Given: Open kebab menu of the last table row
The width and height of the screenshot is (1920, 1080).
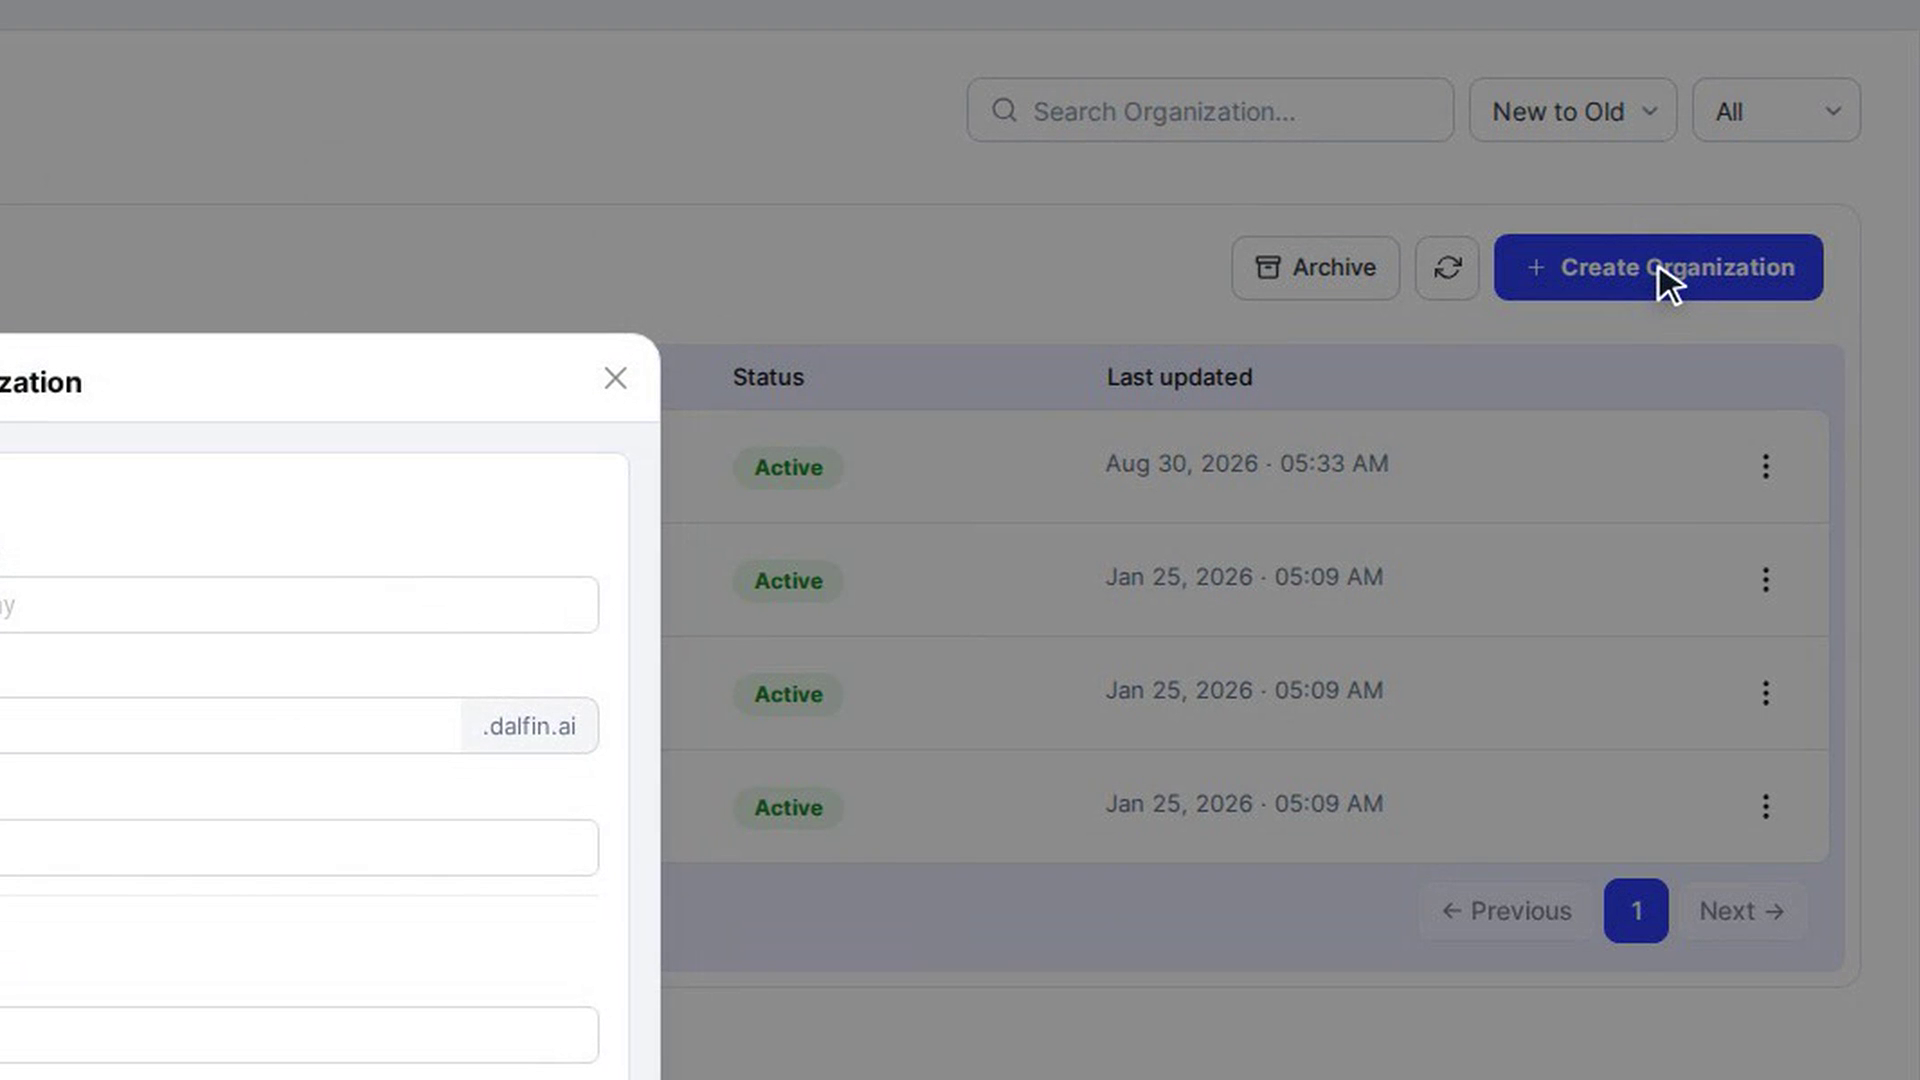Looking at the screenshot, I should pyautogui.click(x=1765, y=807).
